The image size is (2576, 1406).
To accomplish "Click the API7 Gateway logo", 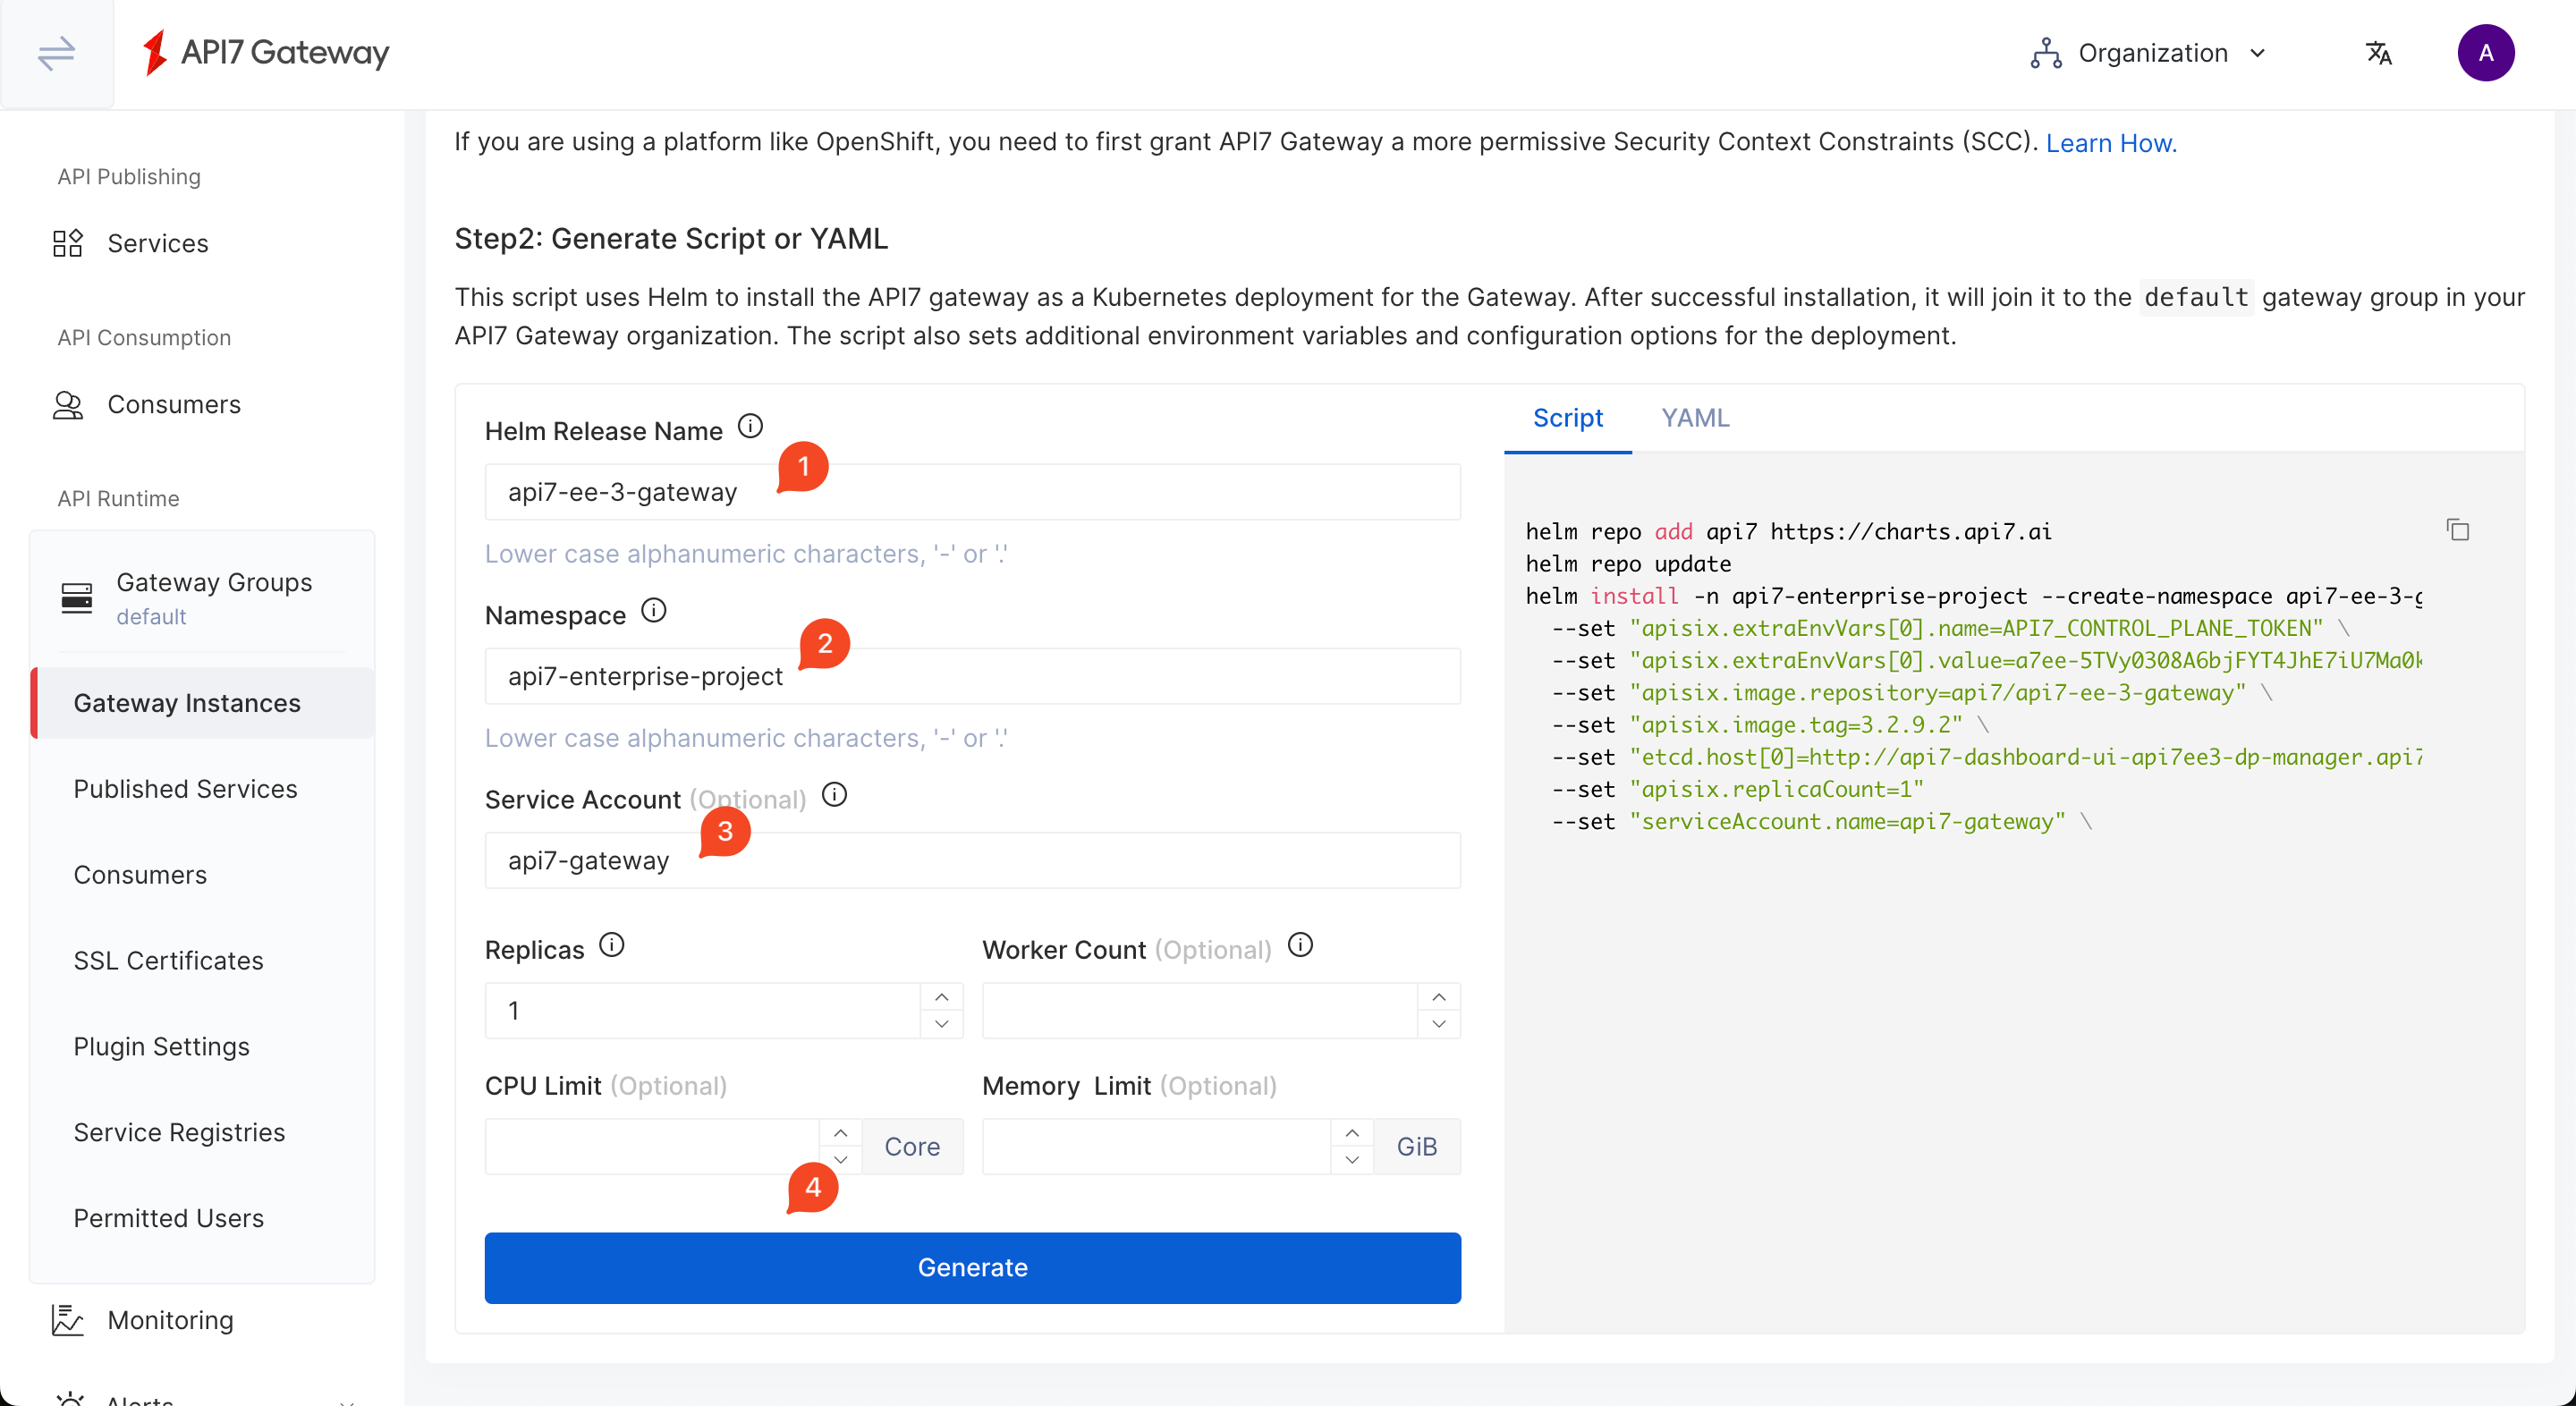I will click(x=265, y=52).
